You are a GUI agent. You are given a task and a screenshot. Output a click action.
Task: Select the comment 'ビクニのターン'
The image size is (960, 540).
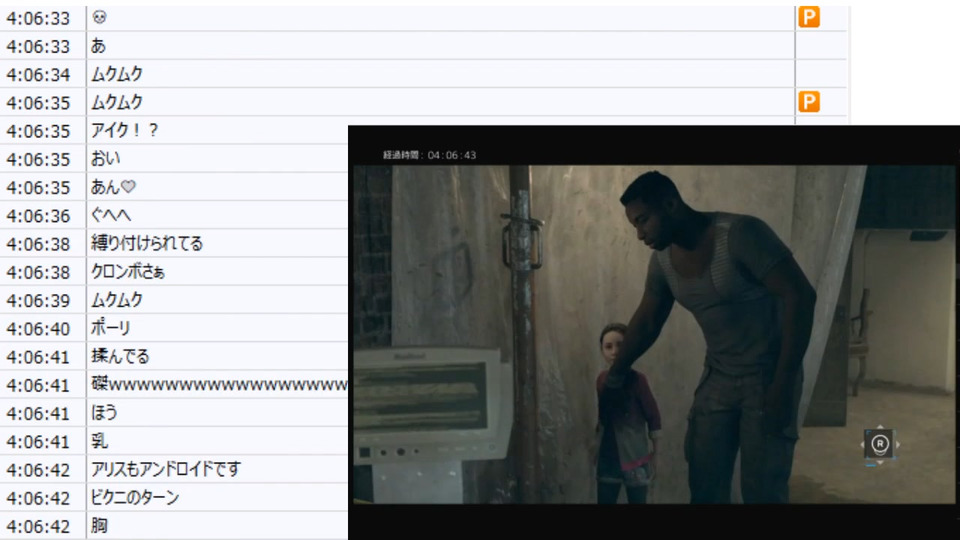pos(135,498)
